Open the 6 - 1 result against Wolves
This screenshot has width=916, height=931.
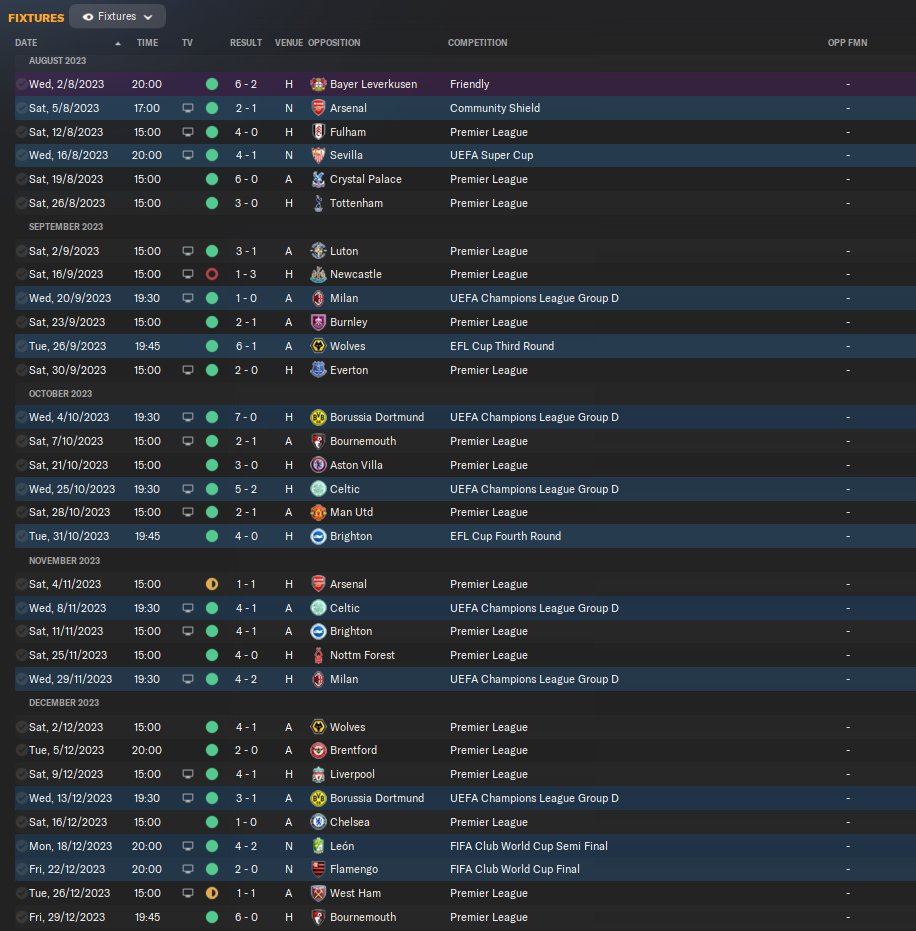246,346
